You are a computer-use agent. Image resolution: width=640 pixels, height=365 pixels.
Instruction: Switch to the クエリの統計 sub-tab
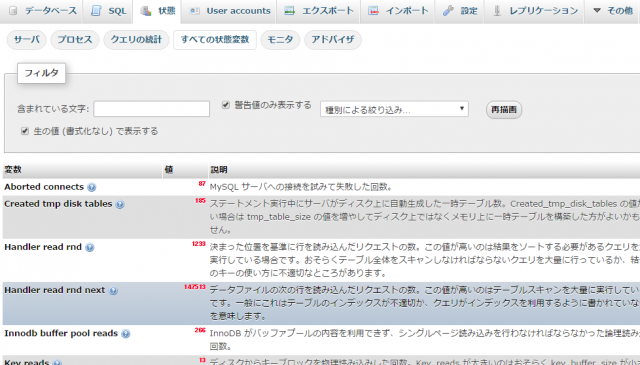[136, 40]
